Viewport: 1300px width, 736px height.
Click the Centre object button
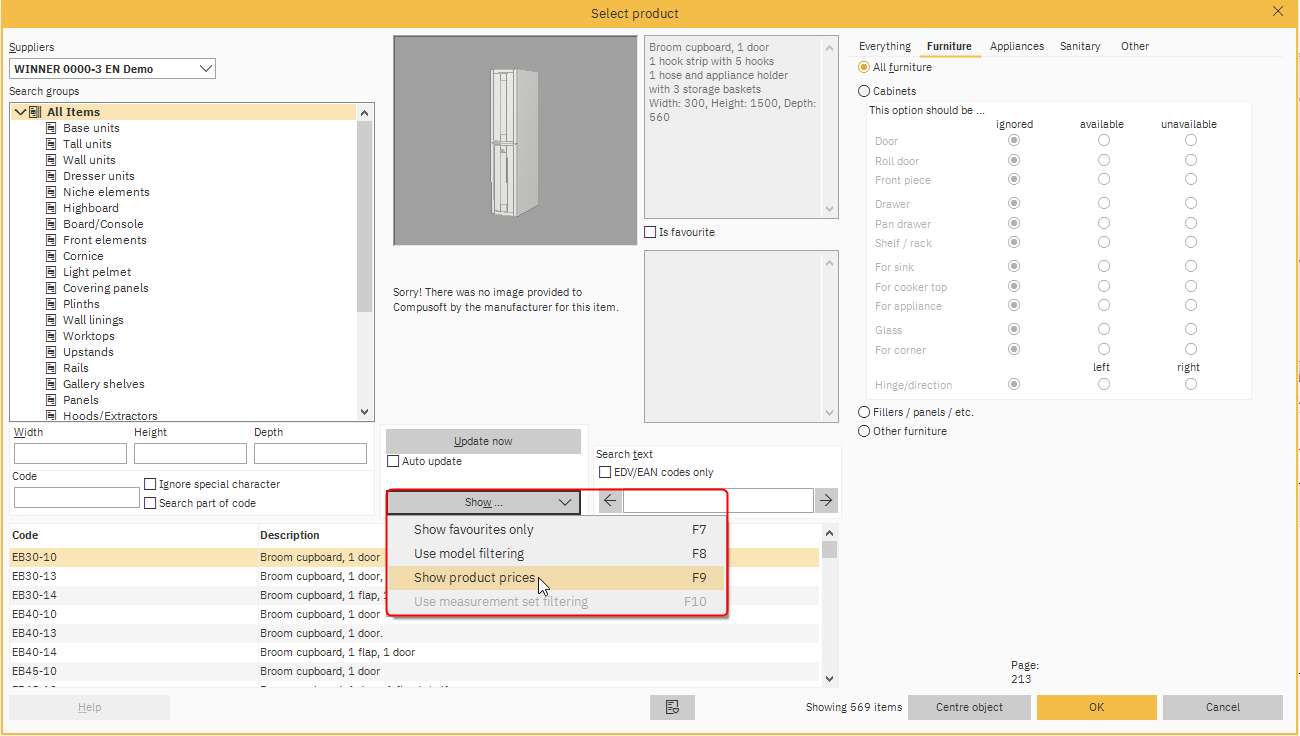tap(968, 707)
